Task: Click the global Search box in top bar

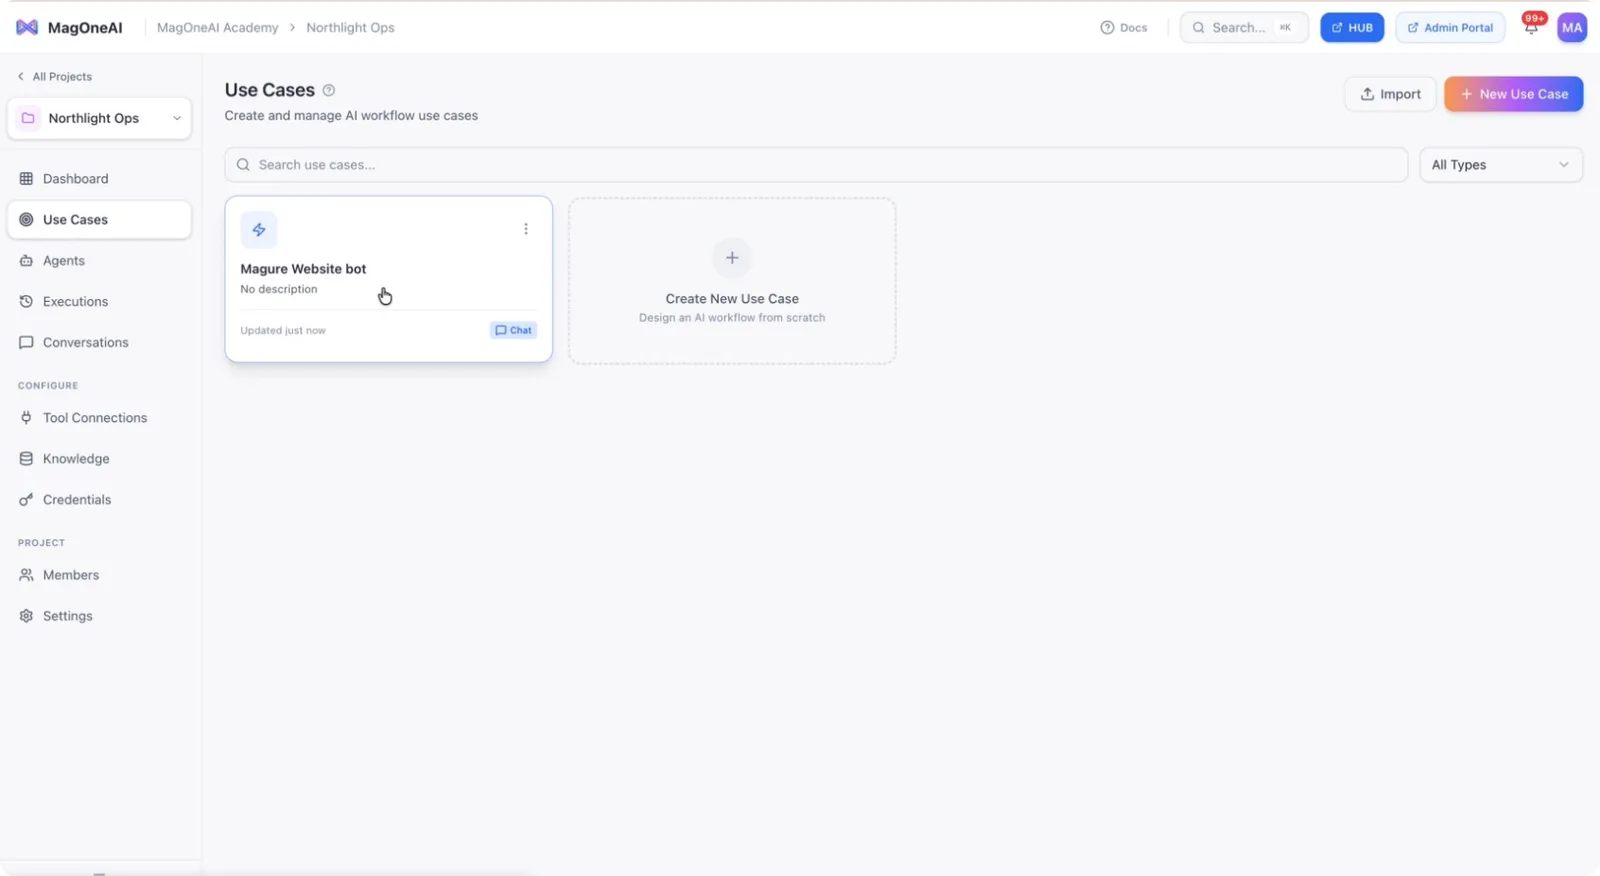Action: 1244,28
